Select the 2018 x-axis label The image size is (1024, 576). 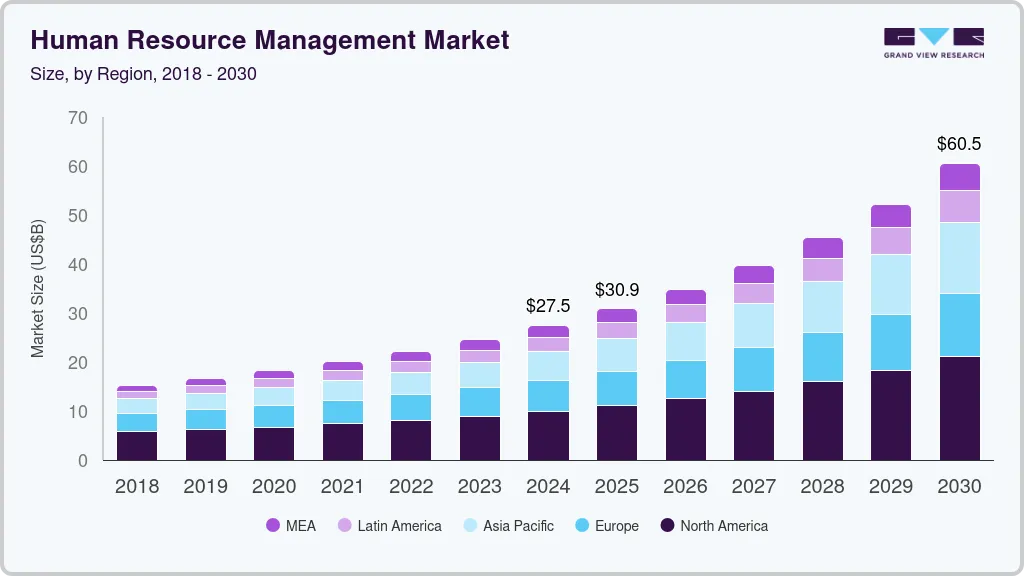(x=137, y=487)
